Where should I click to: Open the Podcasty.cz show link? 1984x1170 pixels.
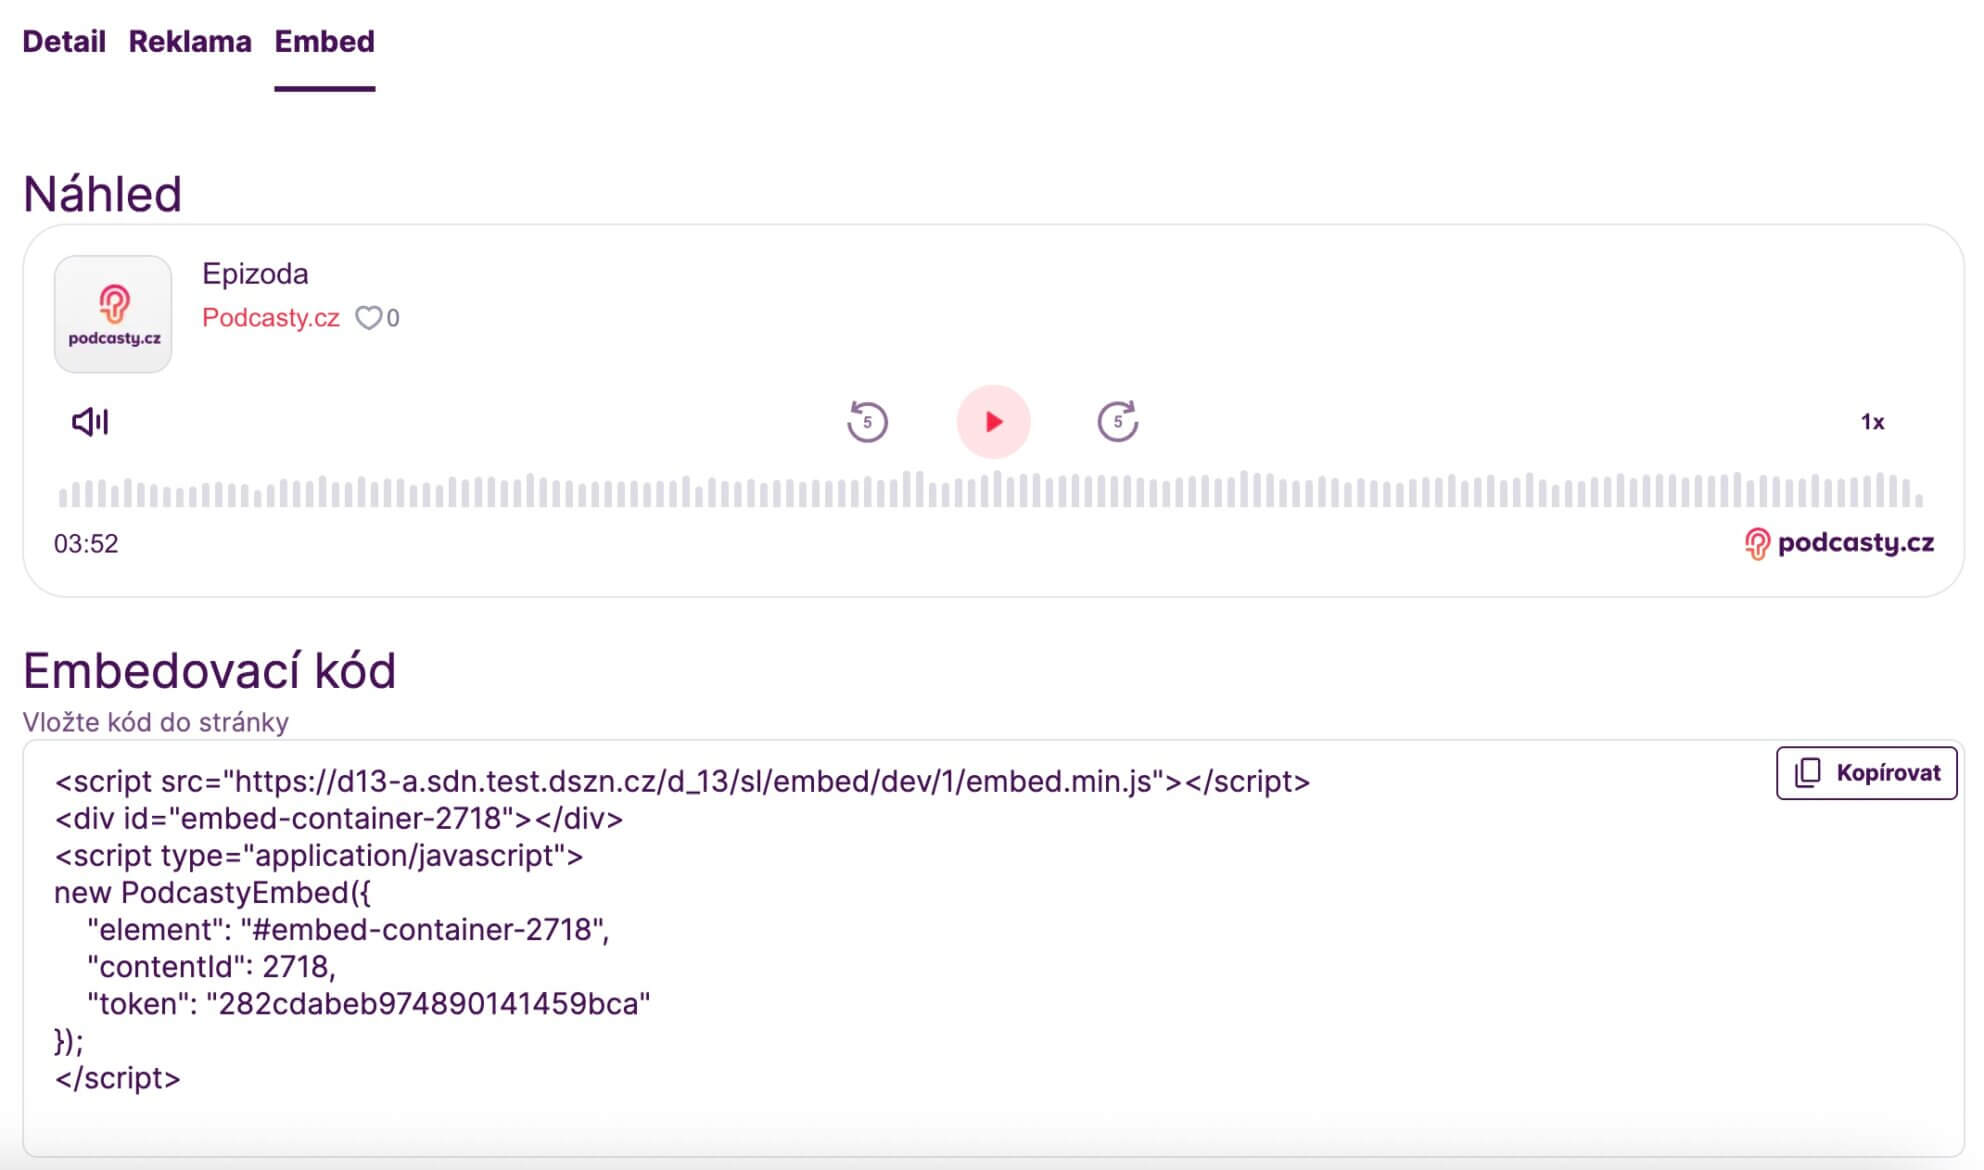271,318
